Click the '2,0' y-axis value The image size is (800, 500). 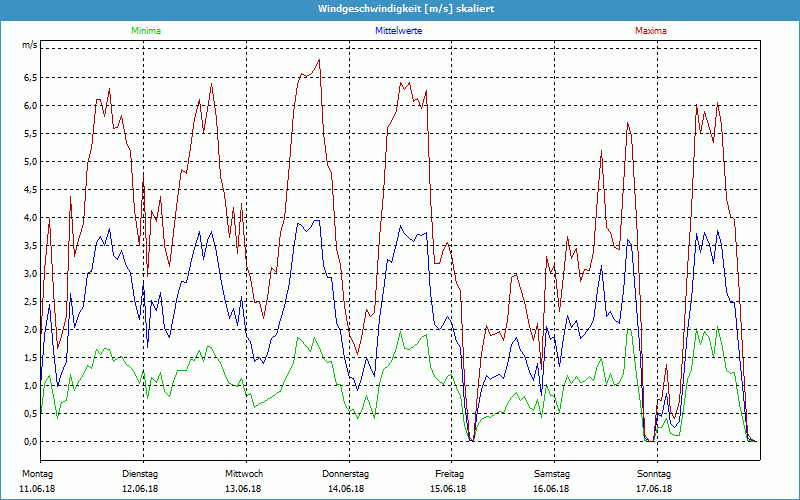tap(30, 330)
